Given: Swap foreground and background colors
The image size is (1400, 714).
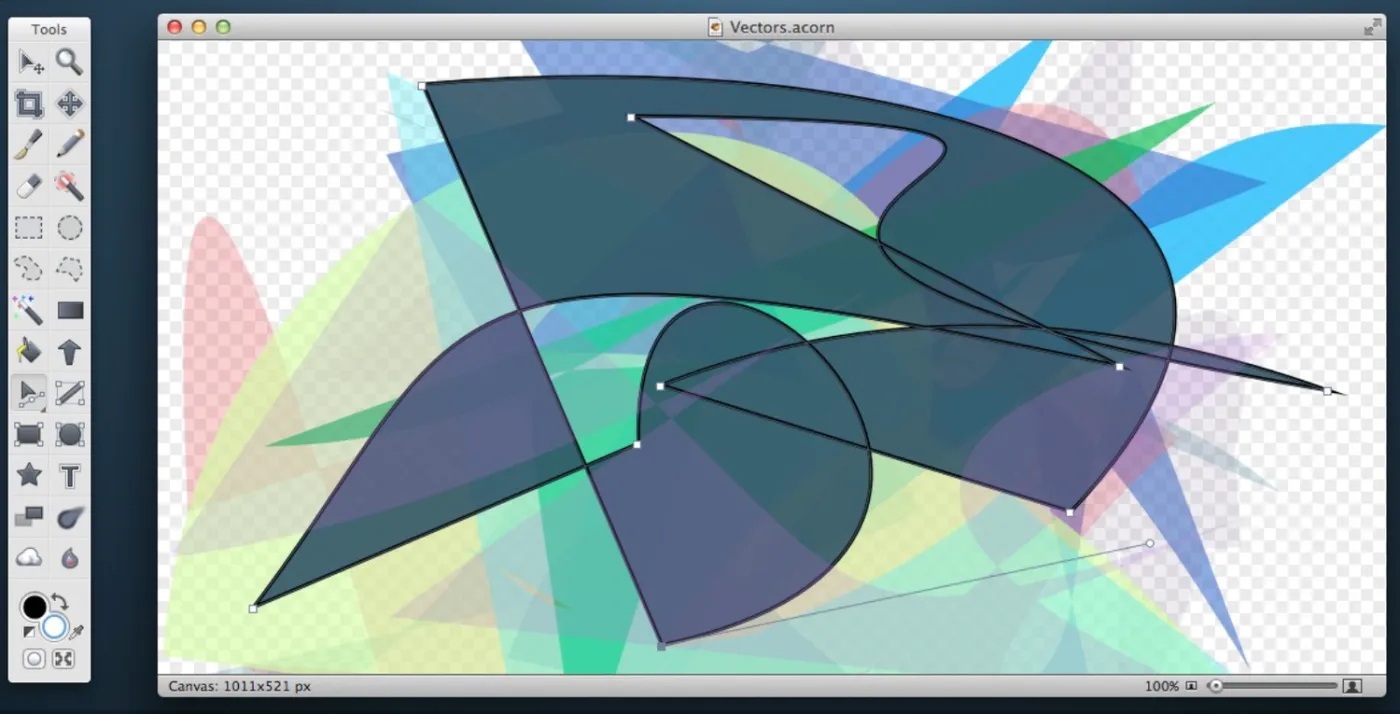Looking at the screenshot, I should [x=59, y=602].
